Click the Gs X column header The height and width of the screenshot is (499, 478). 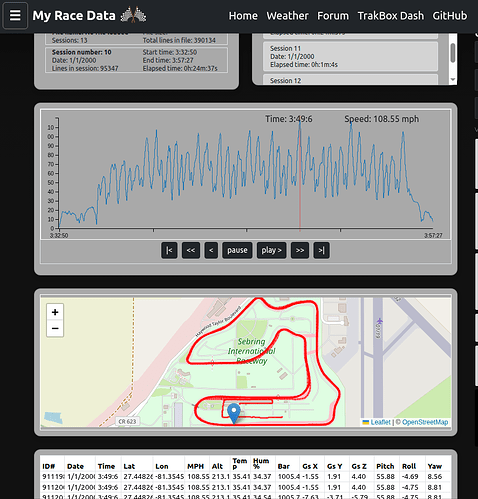[310, 466]
